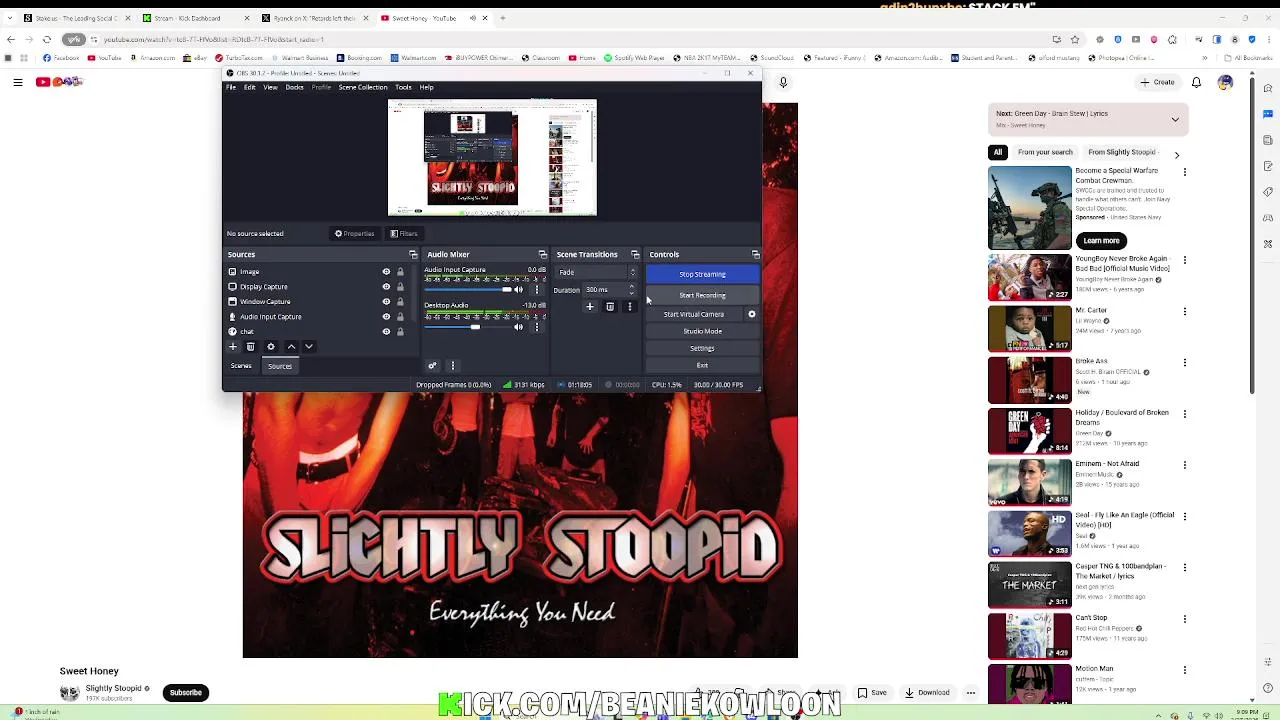
Task: Open Audio Input Capture channel options menu
Action: click(x=537, y=290)
